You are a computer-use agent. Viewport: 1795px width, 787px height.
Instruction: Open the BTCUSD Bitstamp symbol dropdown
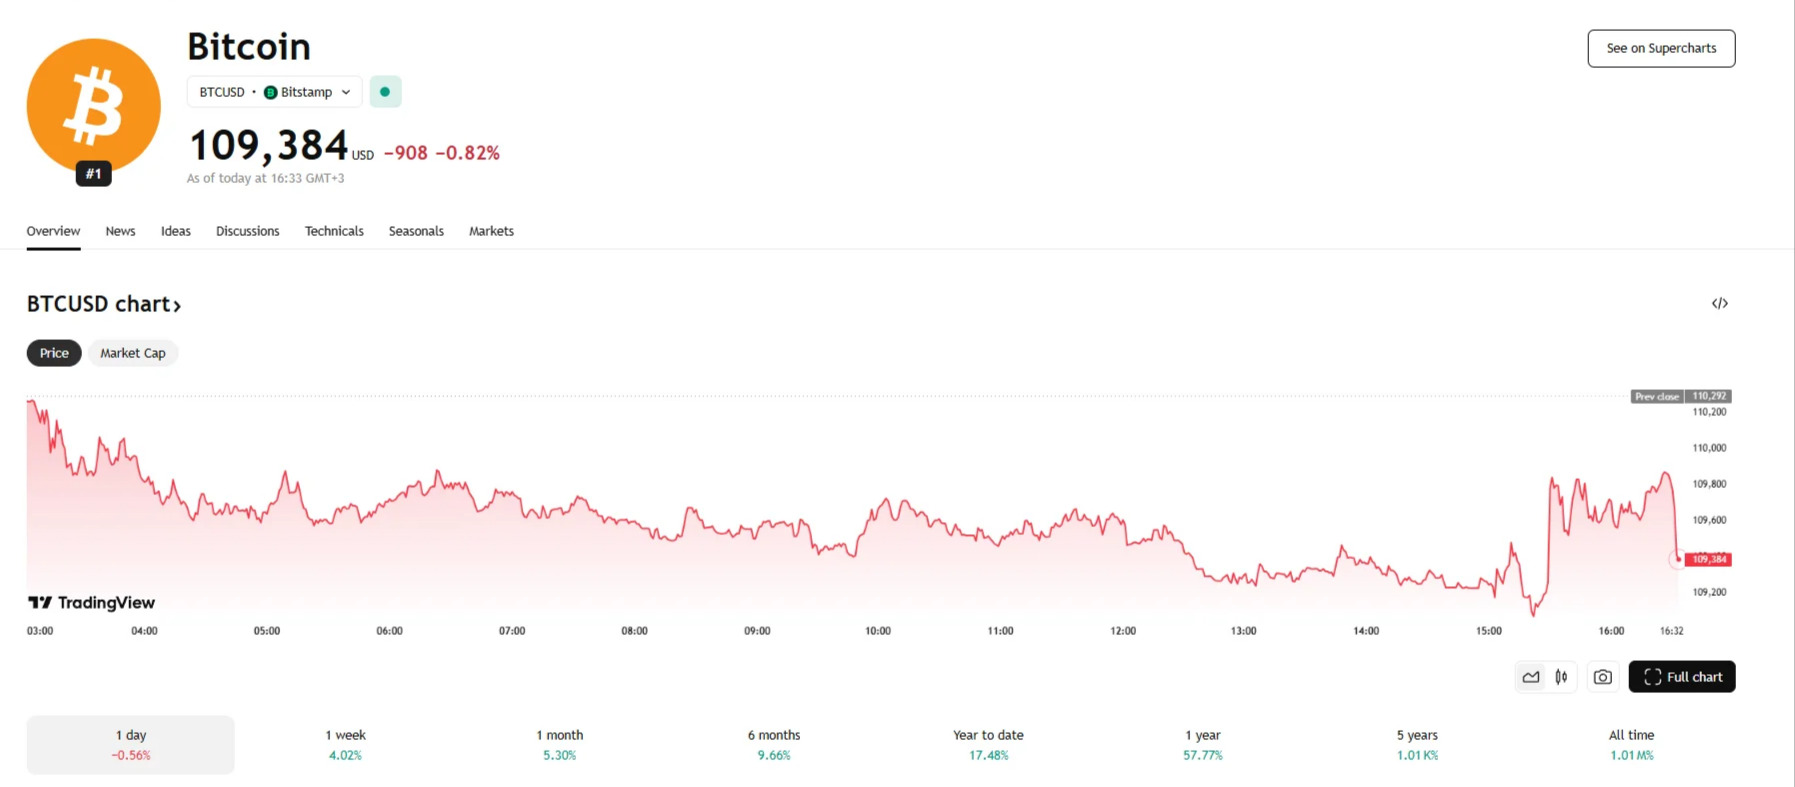(x=274, y=92)
